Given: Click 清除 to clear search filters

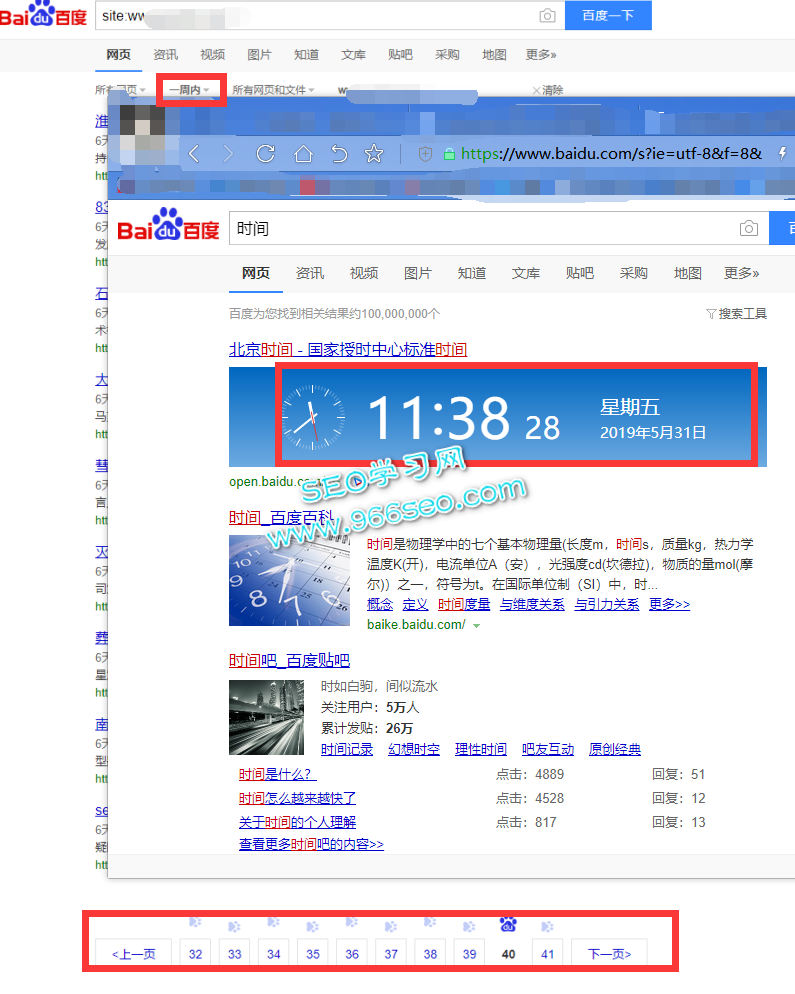Looking at the screenshot, I should (x=548, y=90).
